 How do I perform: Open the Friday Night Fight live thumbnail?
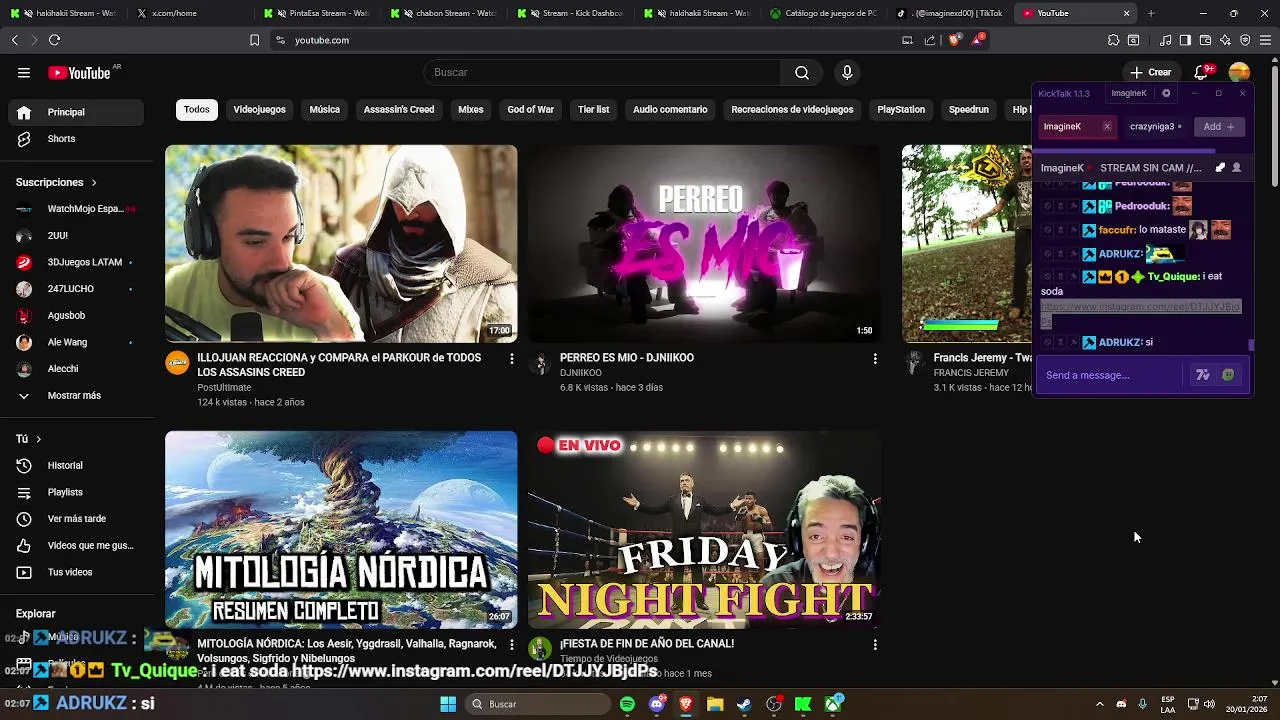[x=705, y=530]
